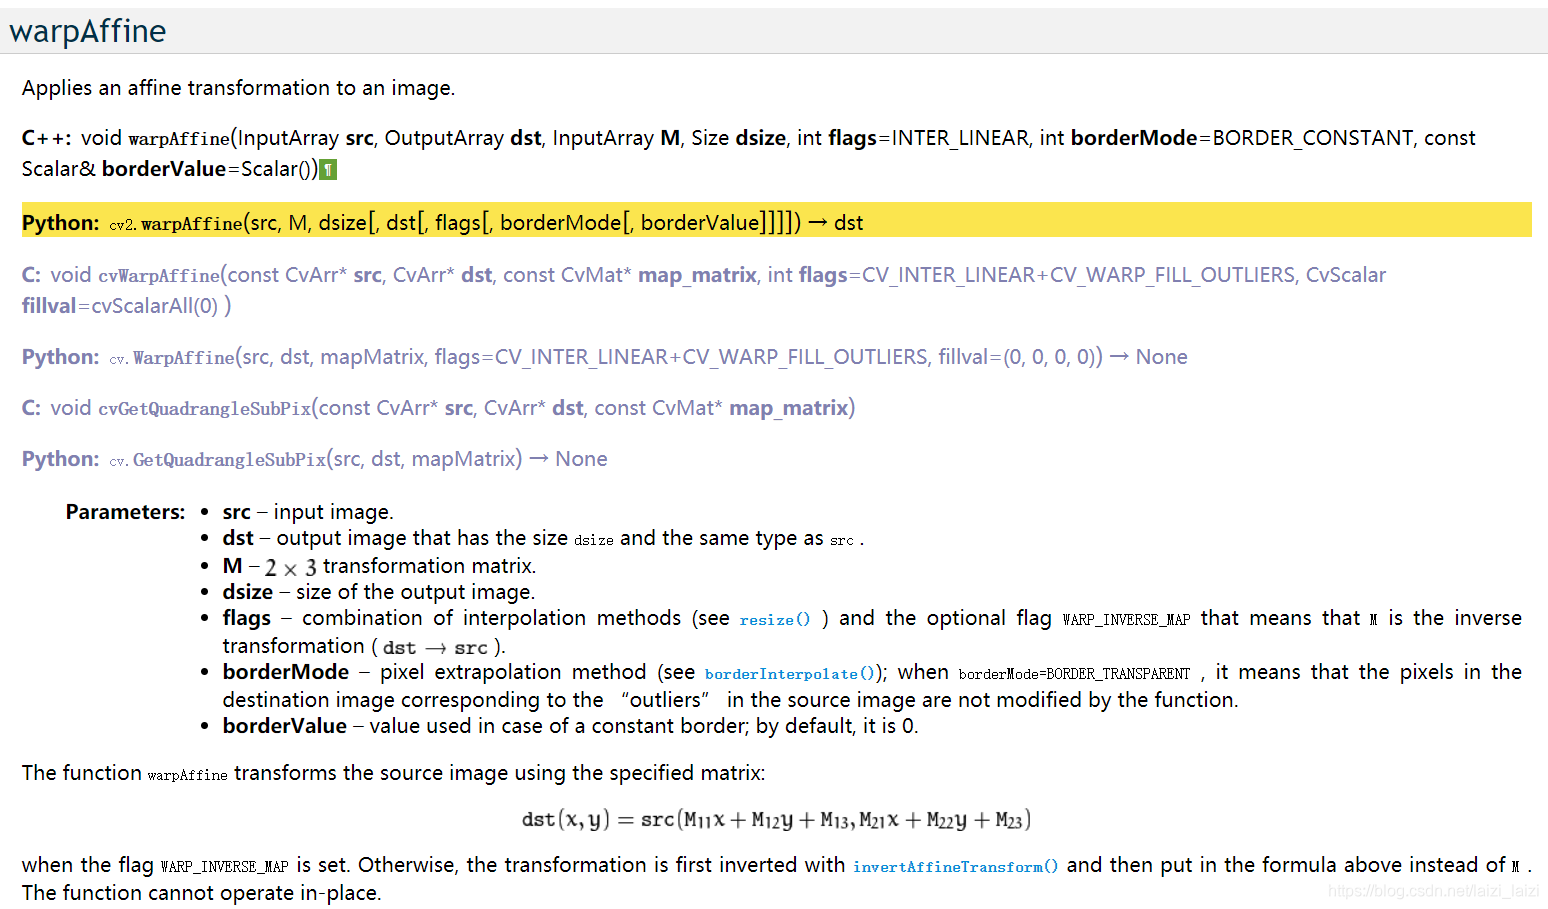Open the resize() link
Viewport: 1548px width, 909px height.
pyautogui.click(x=775, y=620)
